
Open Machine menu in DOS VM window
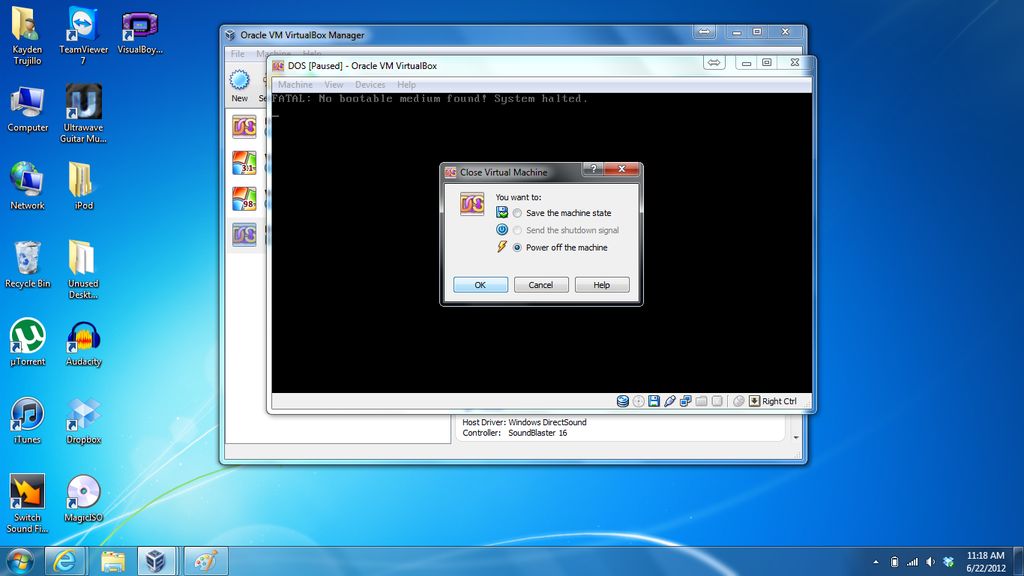(x=295, y=85)
